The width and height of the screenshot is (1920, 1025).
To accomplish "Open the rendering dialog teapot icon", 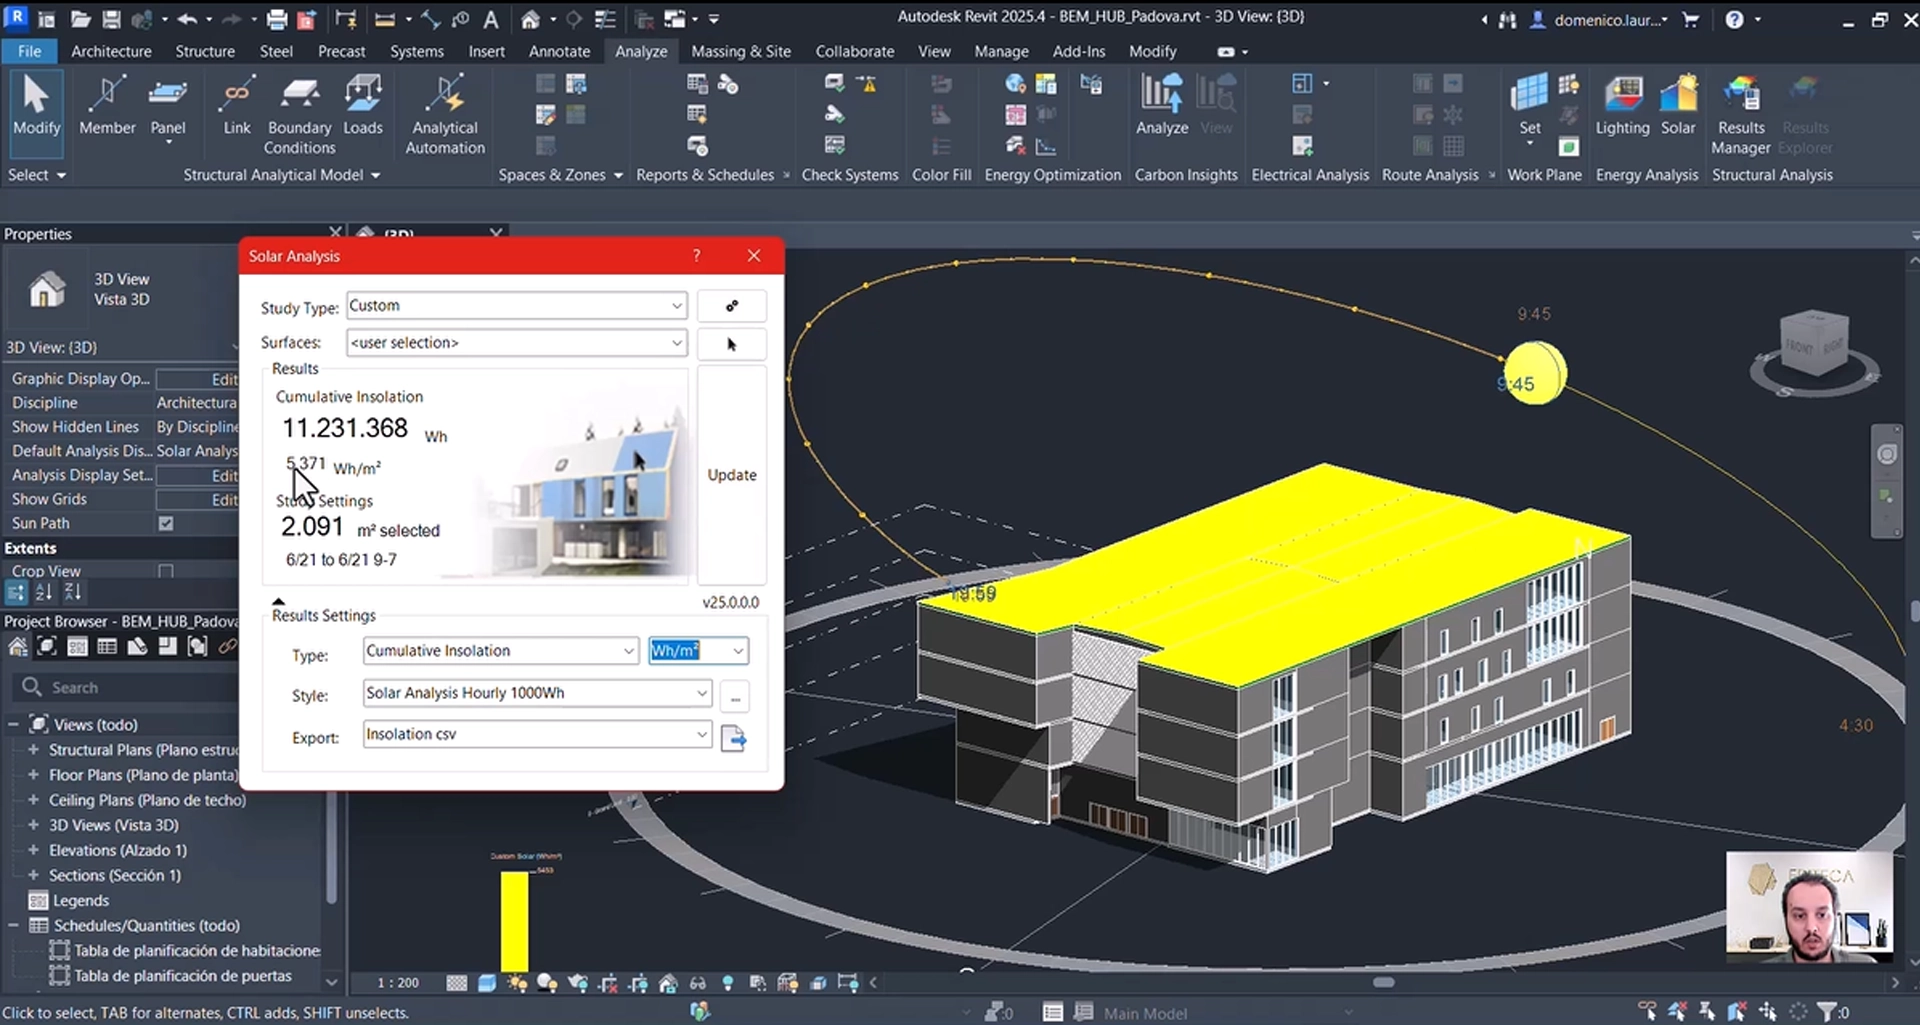I will point(578,983).
